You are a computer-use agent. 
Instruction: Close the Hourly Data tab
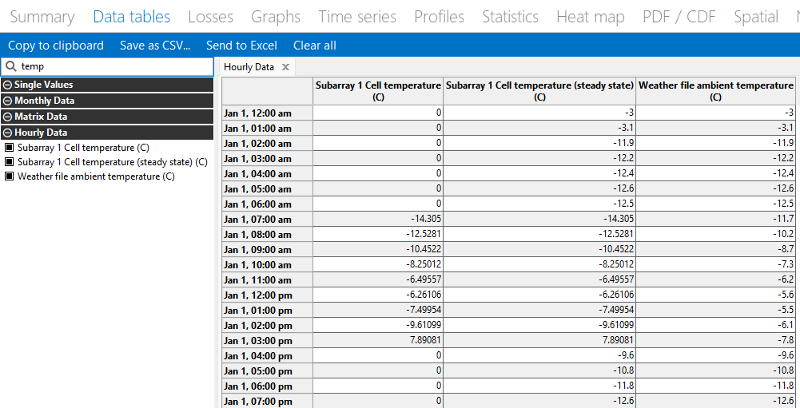286,67
